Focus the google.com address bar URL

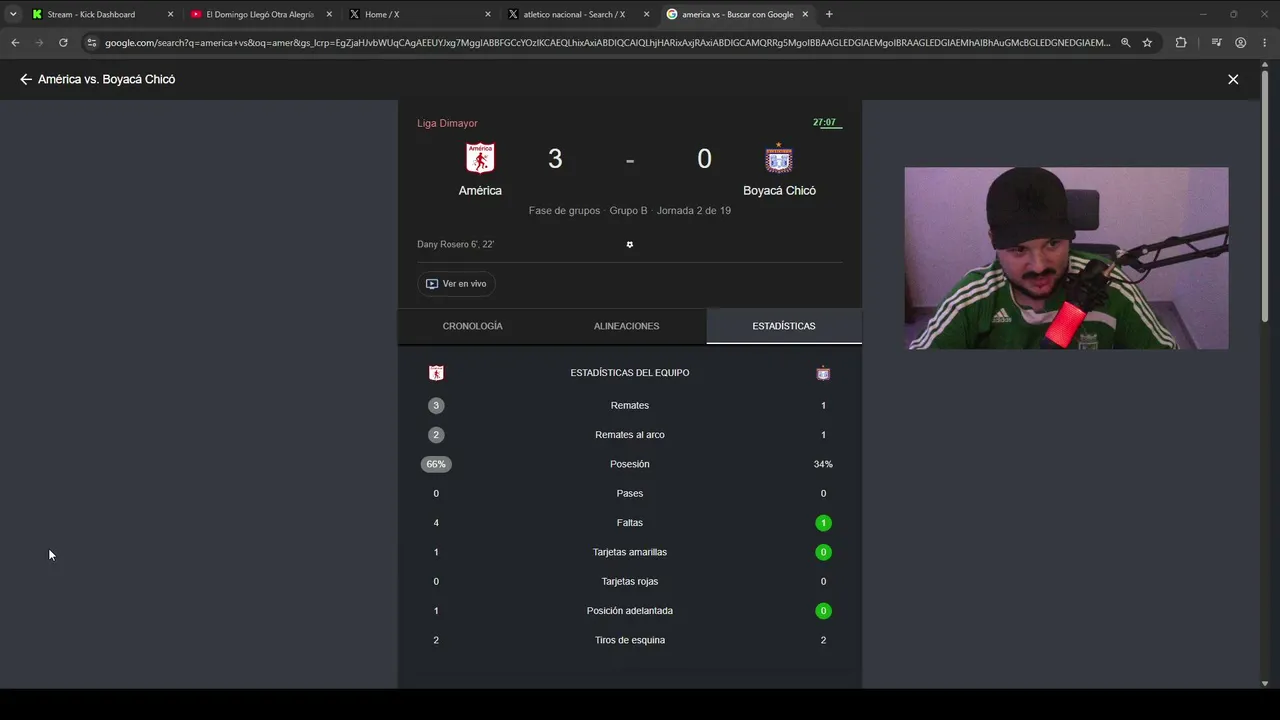[607, 43]
